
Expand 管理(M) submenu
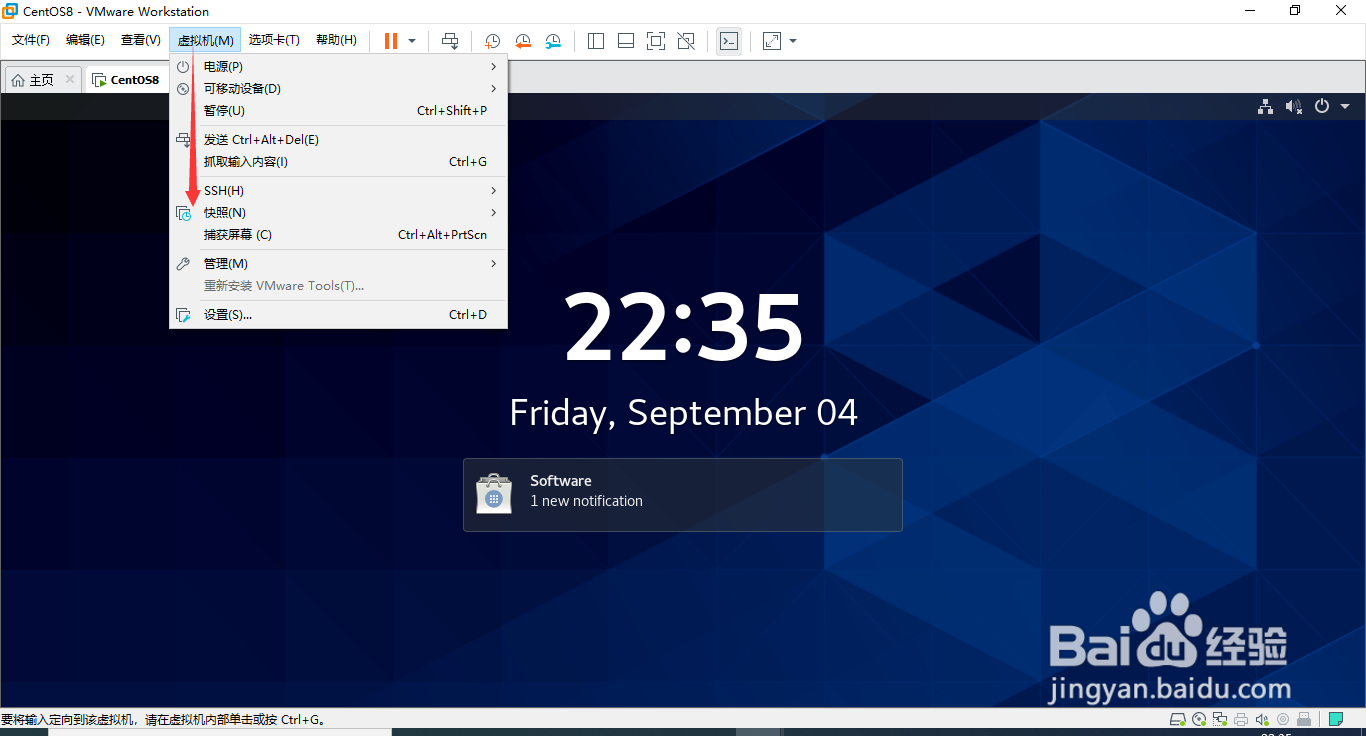[339, 263]
